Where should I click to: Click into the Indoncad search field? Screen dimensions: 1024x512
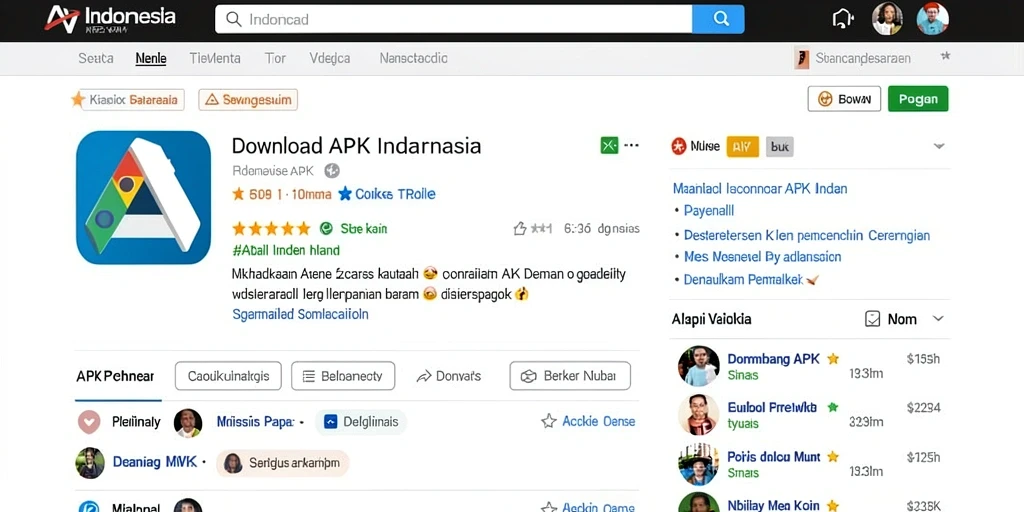[x=453, y=19]
